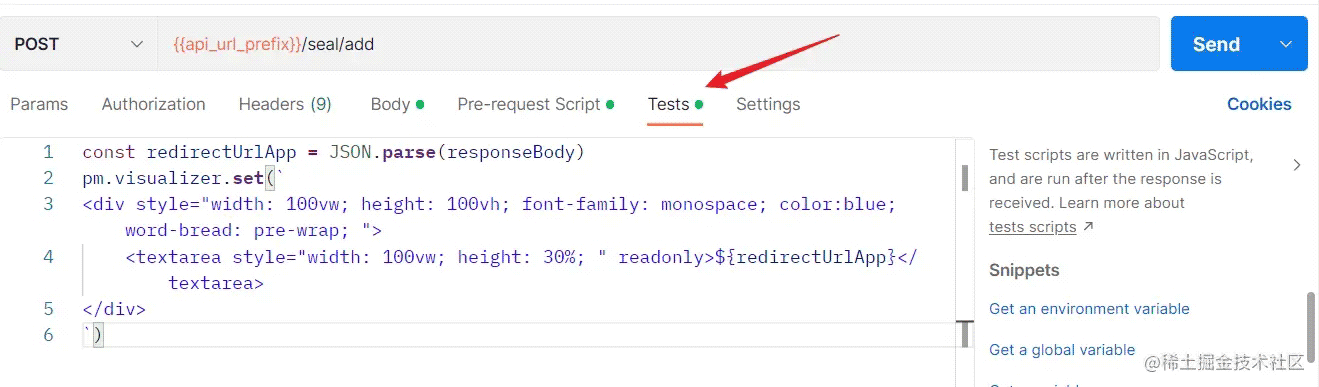Expand the Send options arrow
The width and height of the screenshot is (1319, 387).
tap(1286, 44)
